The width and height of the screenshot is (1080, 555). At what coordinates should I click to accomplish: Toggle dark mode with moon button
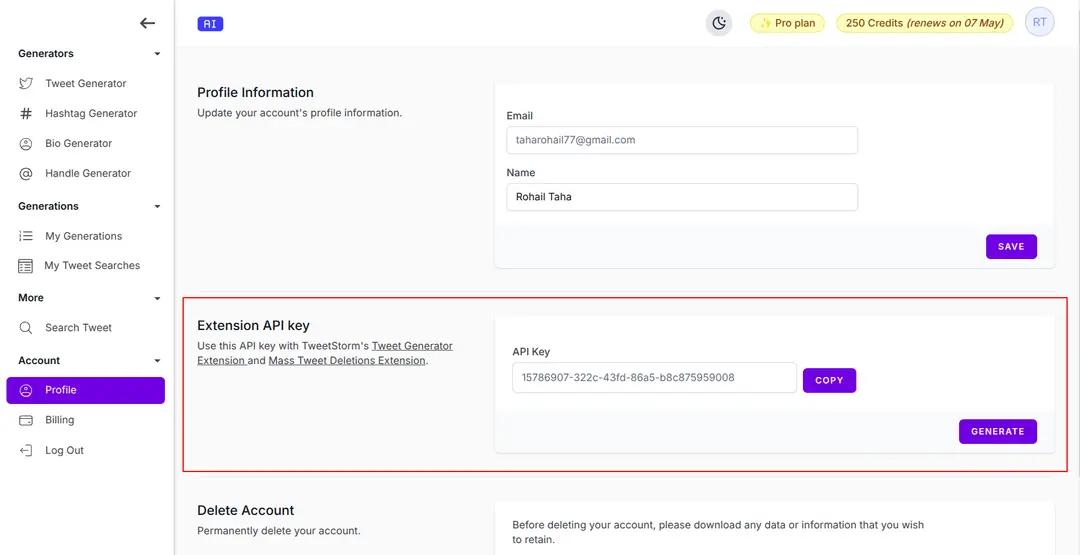pyautogui.click(x=719, y=23)
